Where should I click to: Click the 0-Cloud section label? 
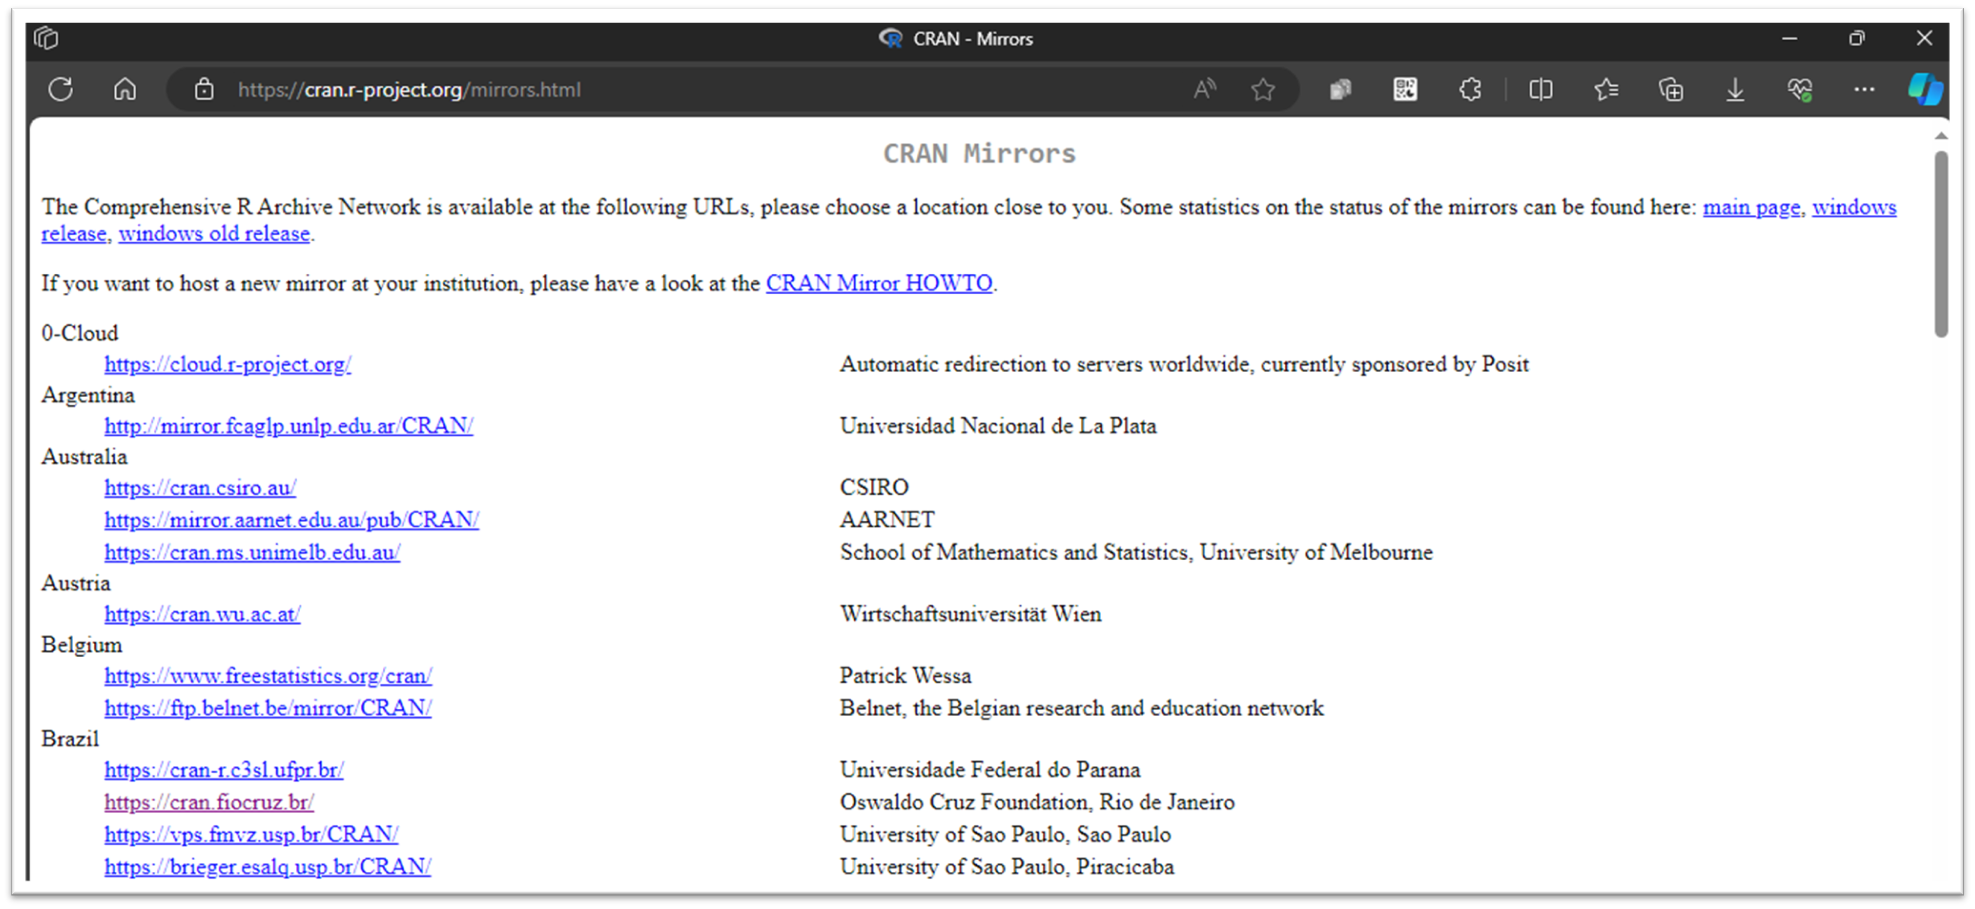[80, 333]
